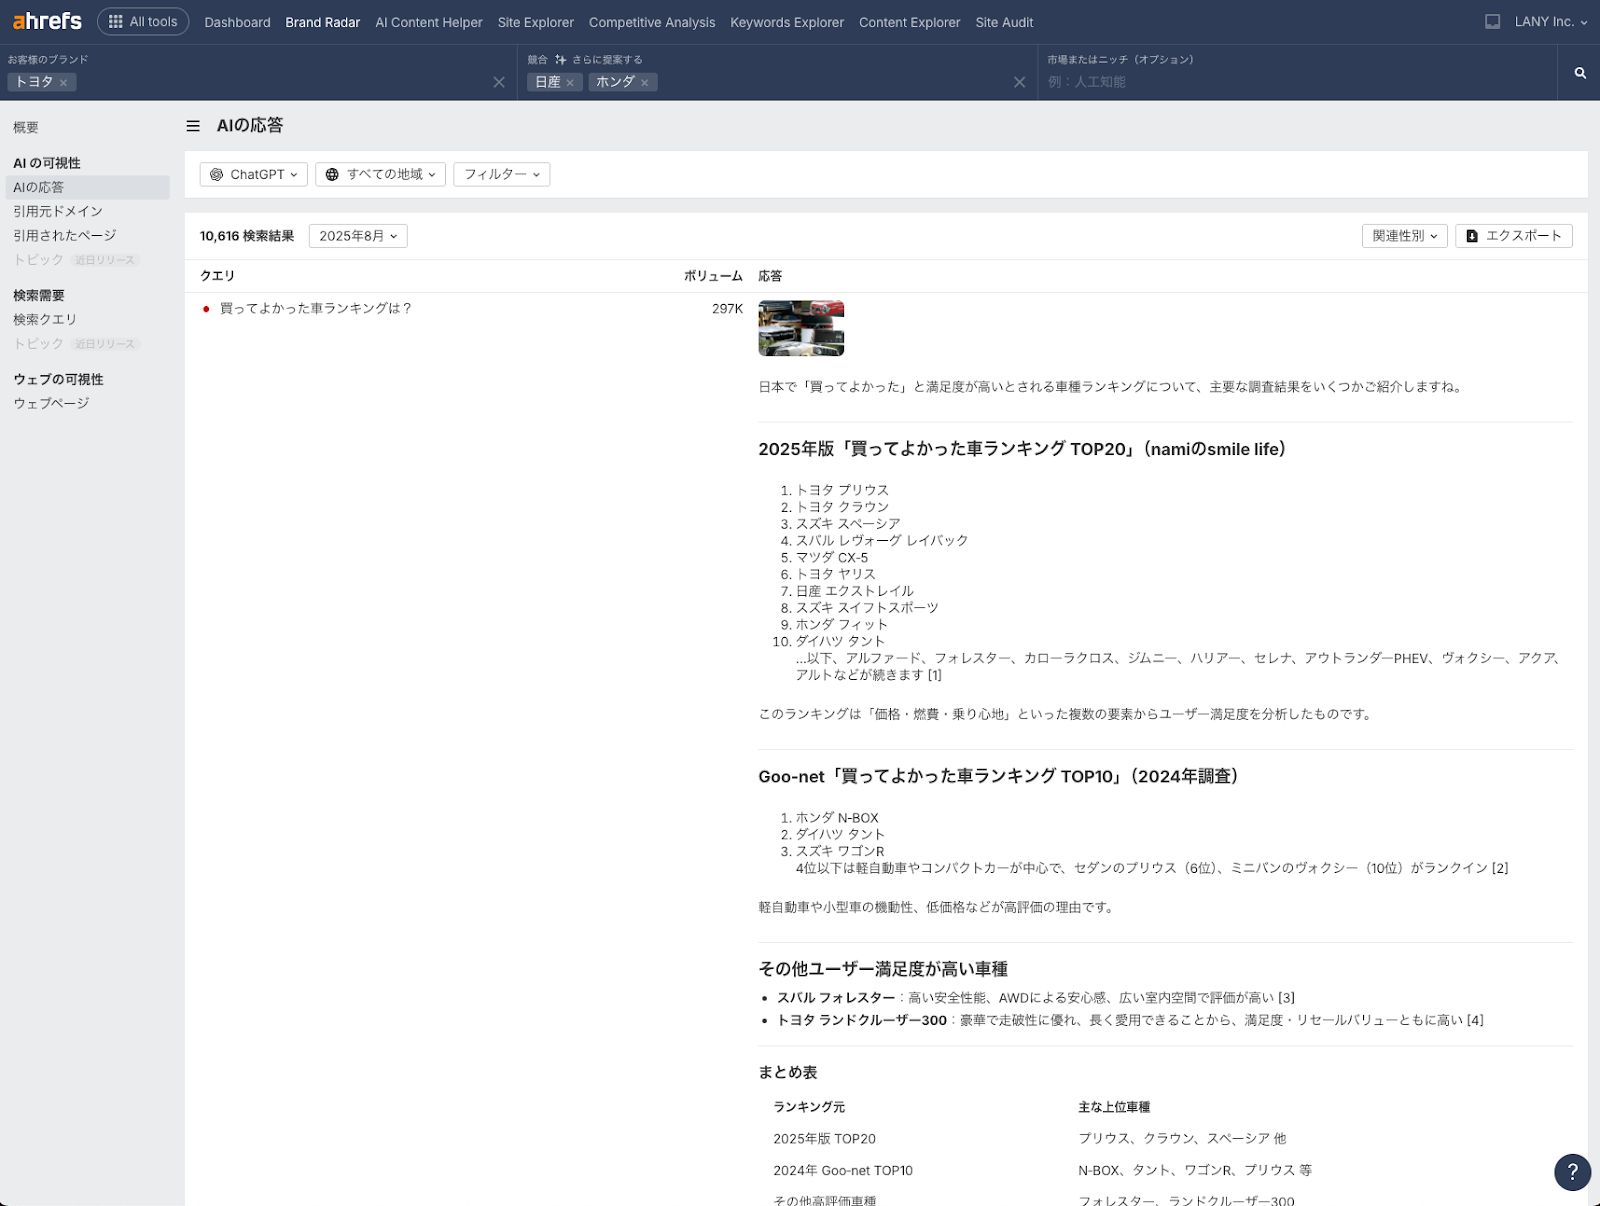
Task: Open the All tools menu
Action: click(143, 21)
